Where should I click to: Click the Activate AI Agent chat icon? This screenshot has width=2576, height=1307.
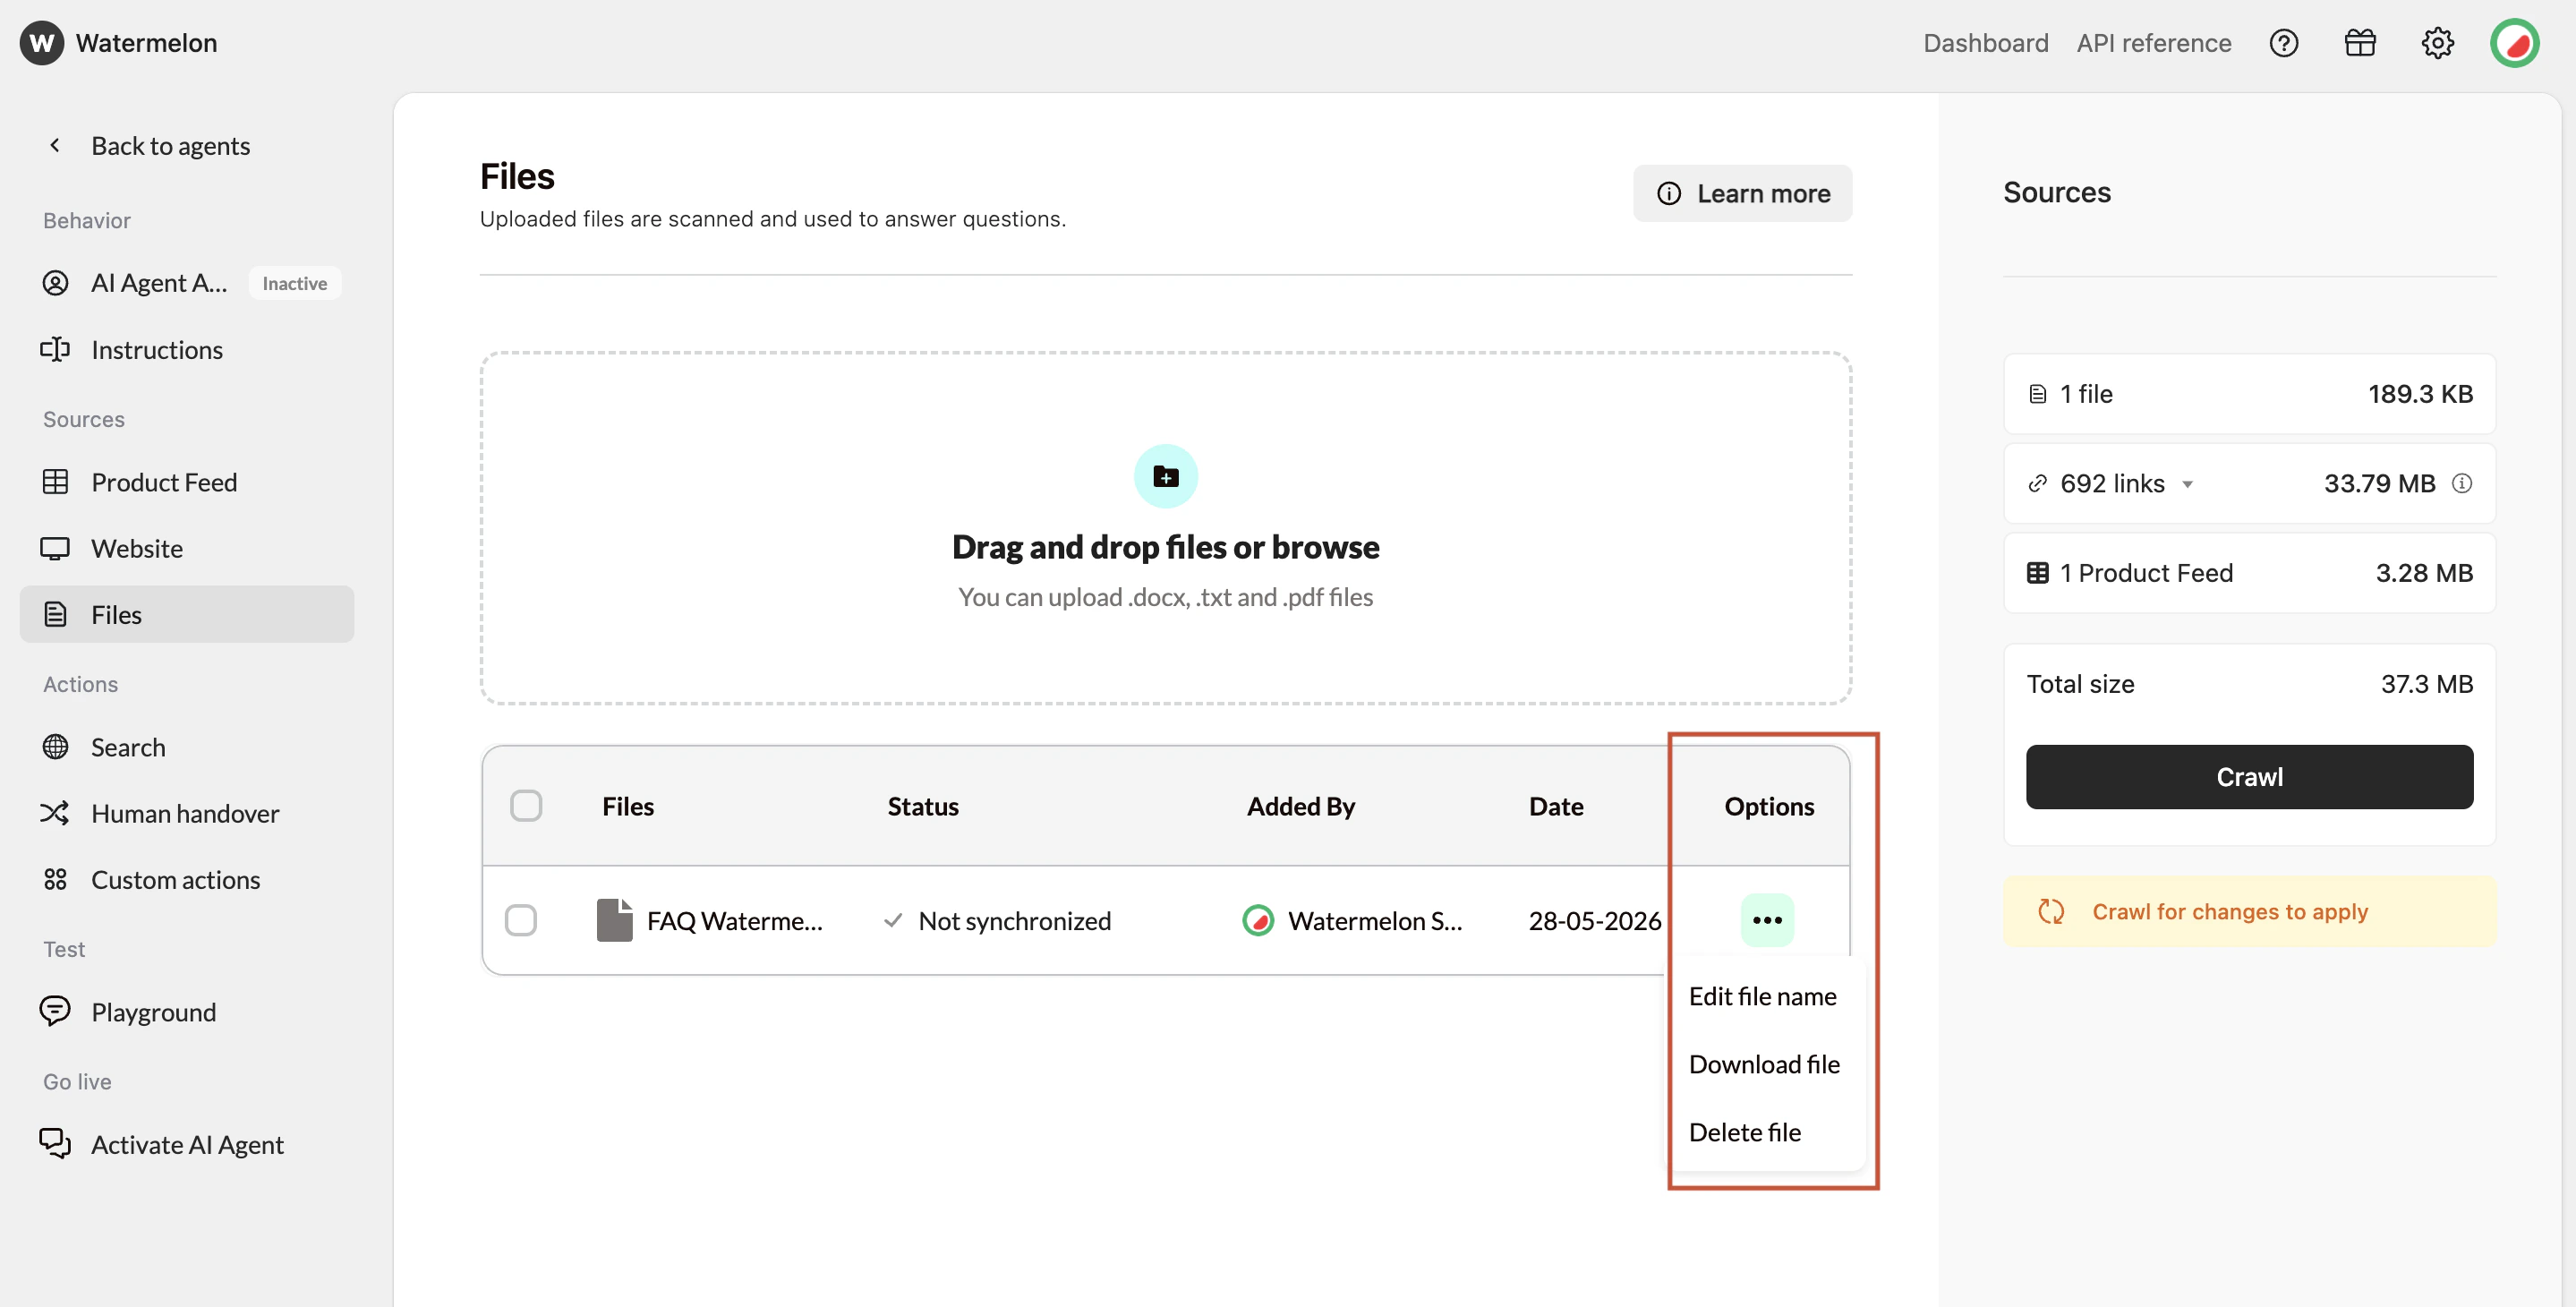click(55, 1143)
